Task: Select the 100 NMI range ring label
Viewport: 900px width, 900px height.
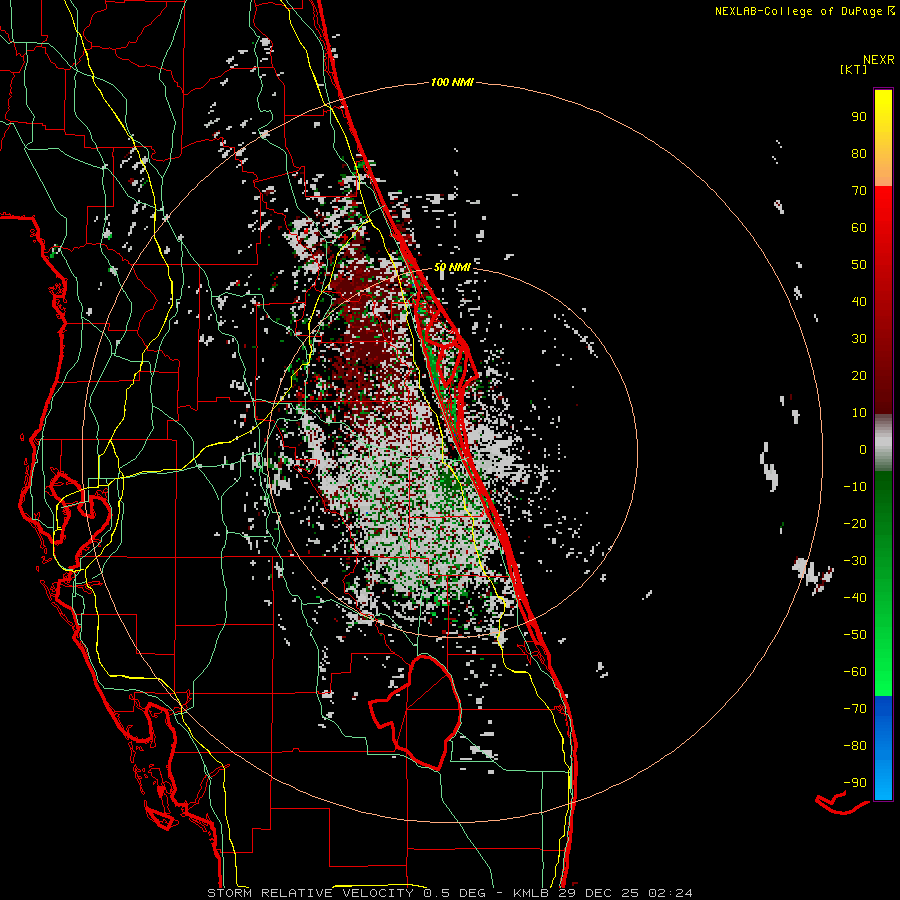Action: [452, 83]
